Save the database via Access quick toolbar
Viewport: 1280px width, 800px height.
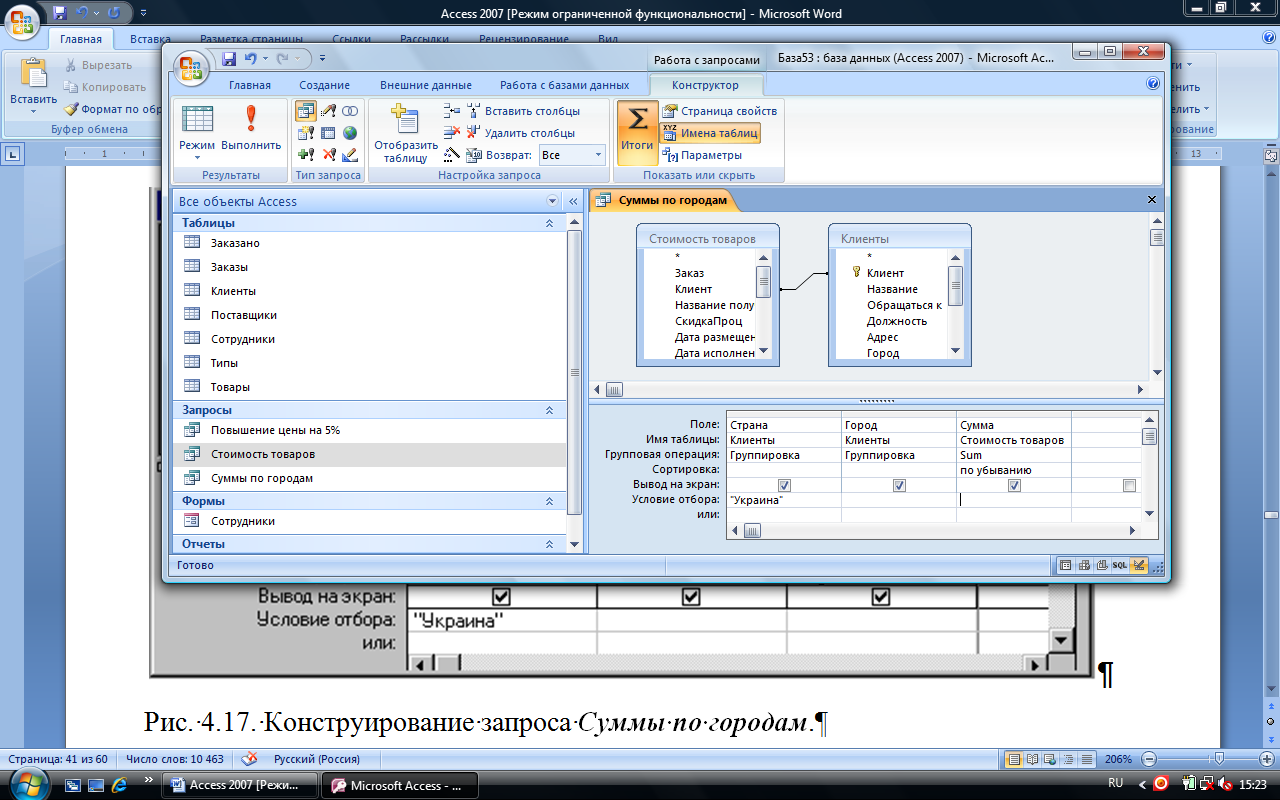[x=229, y=59]
